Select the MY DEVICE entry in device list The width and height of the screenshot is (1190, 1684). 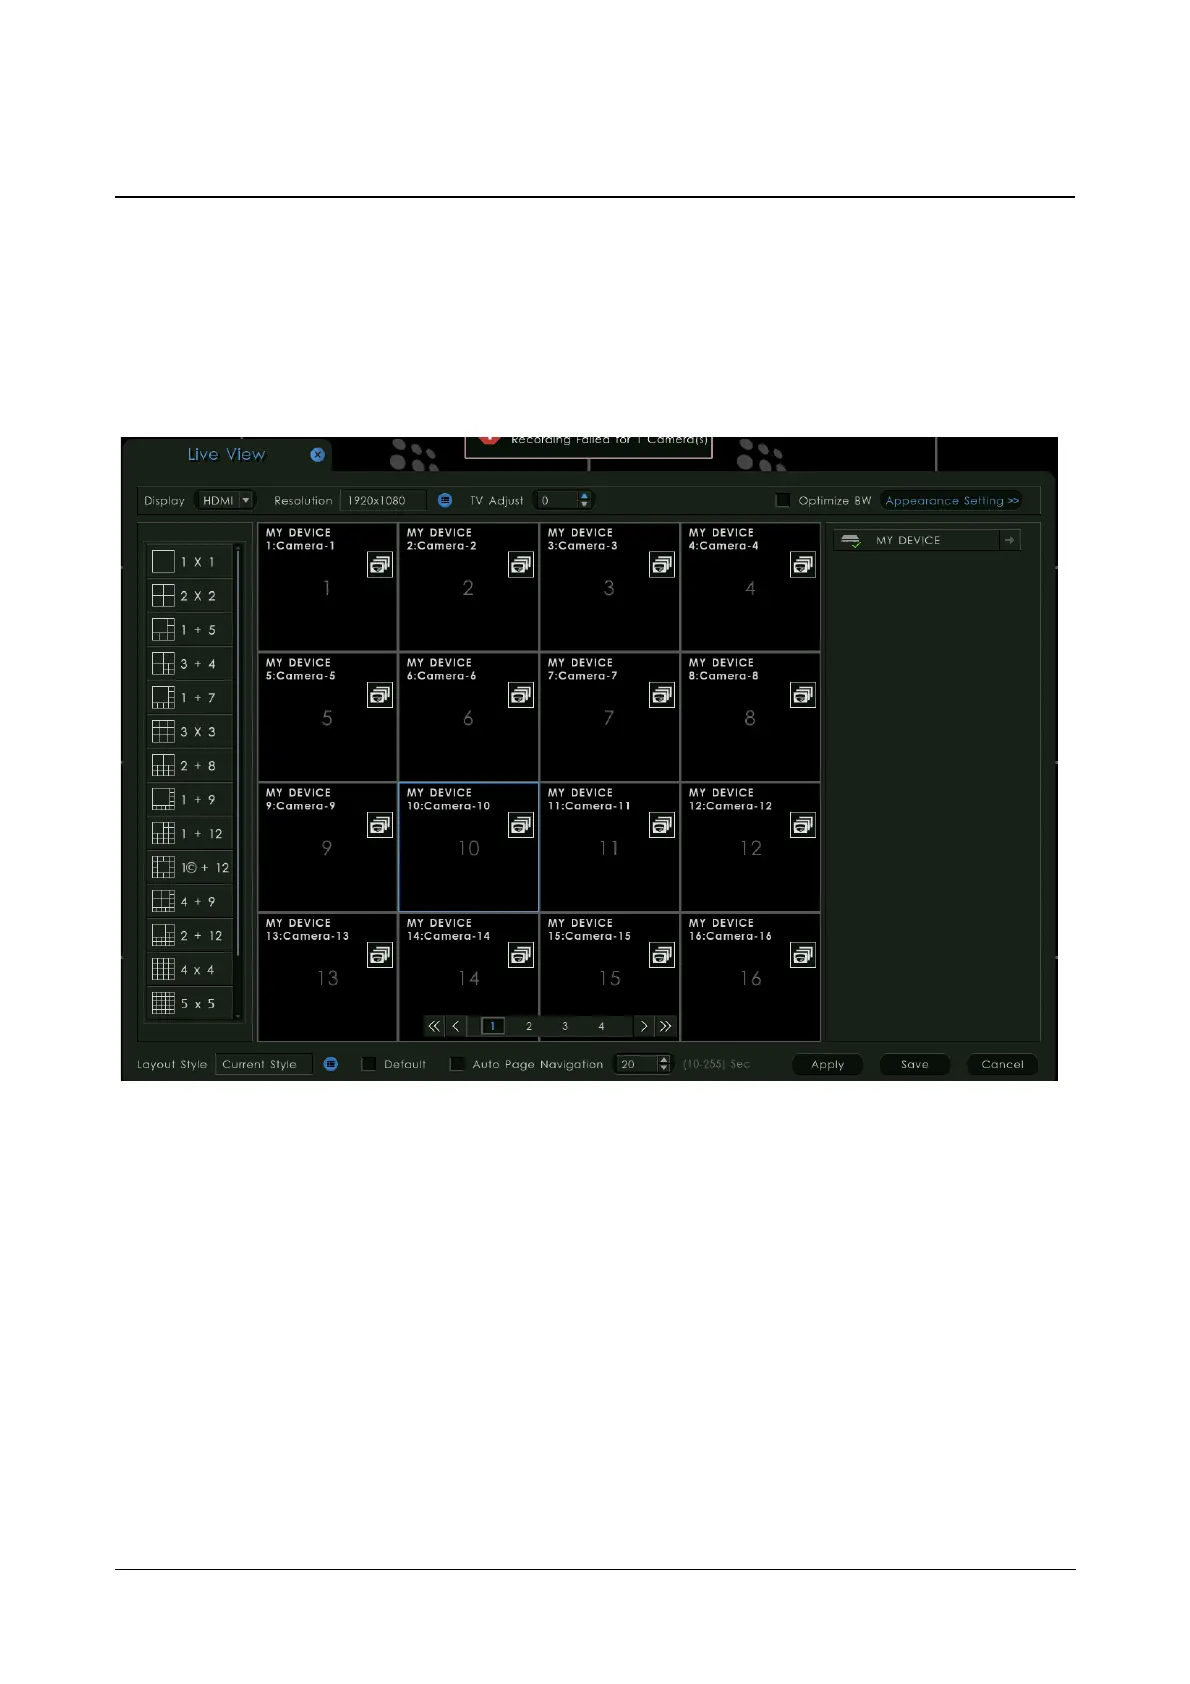click(x=917, y=540)
